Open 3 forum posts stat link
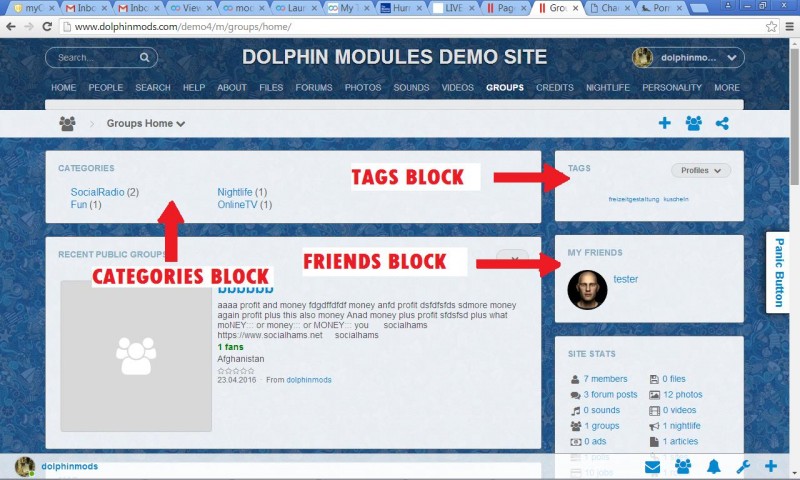This screenshot has height=480, width=800. 610,394
